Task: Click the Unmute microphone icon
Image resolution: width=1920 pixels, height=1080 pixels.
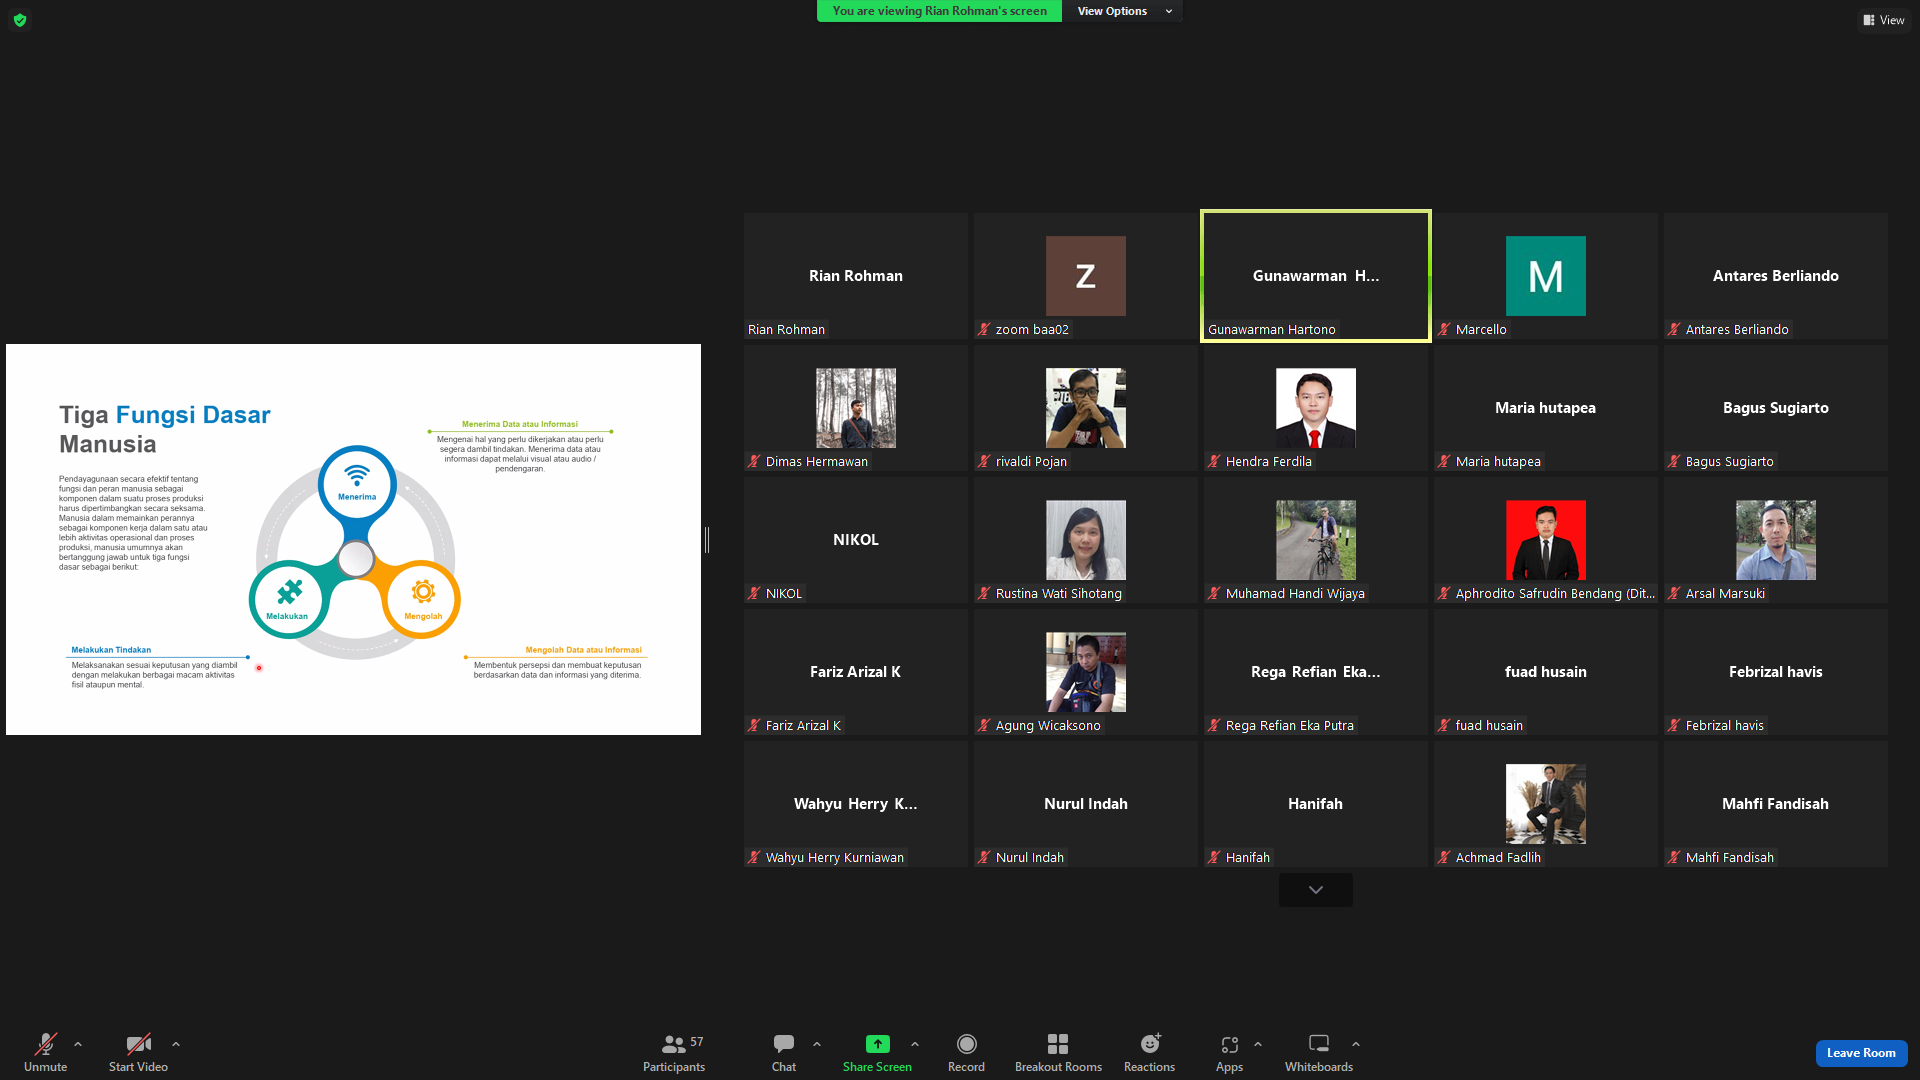Action: coord(46,1044)
